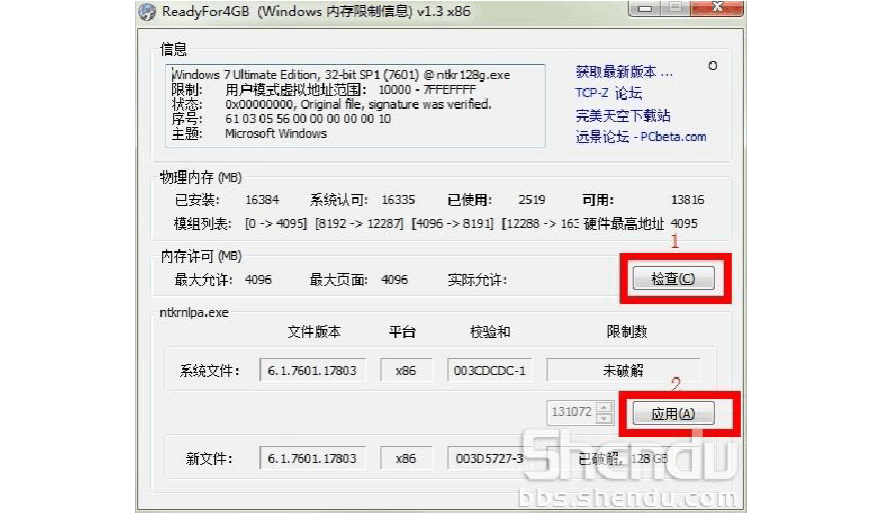Open the 获取最新版本 link
This screenshot has height=513, width=893.
pyautogui.click(x=624, y=72)
